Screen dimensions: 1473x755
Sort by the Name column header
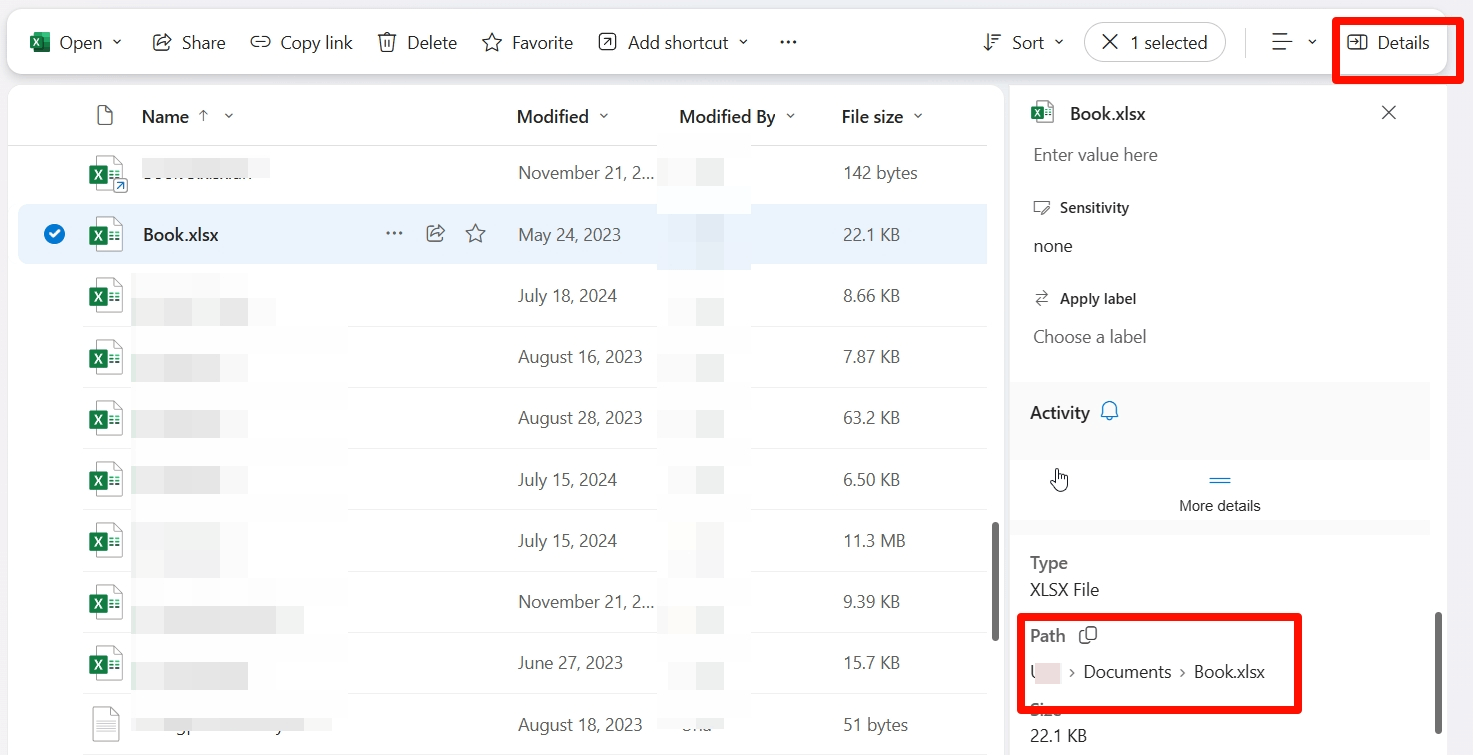click(165, 117)
